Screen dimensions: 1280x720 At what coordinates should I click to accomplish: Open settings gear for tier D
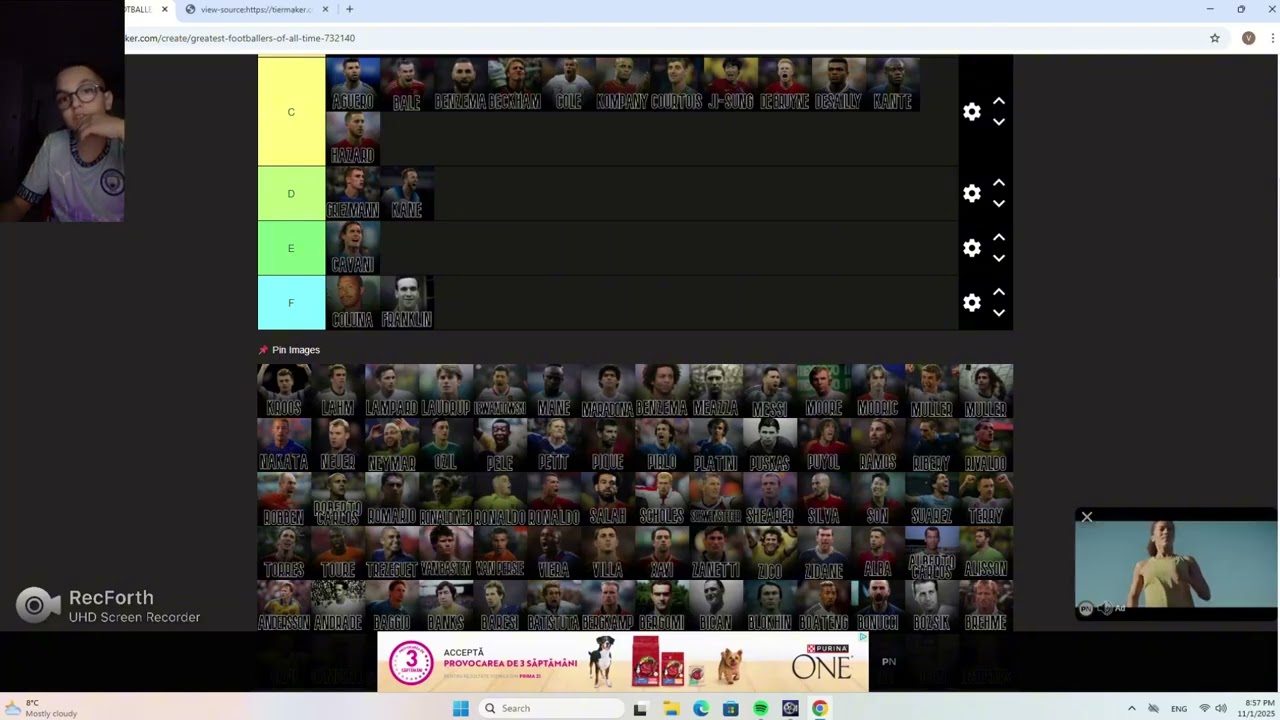972,194
